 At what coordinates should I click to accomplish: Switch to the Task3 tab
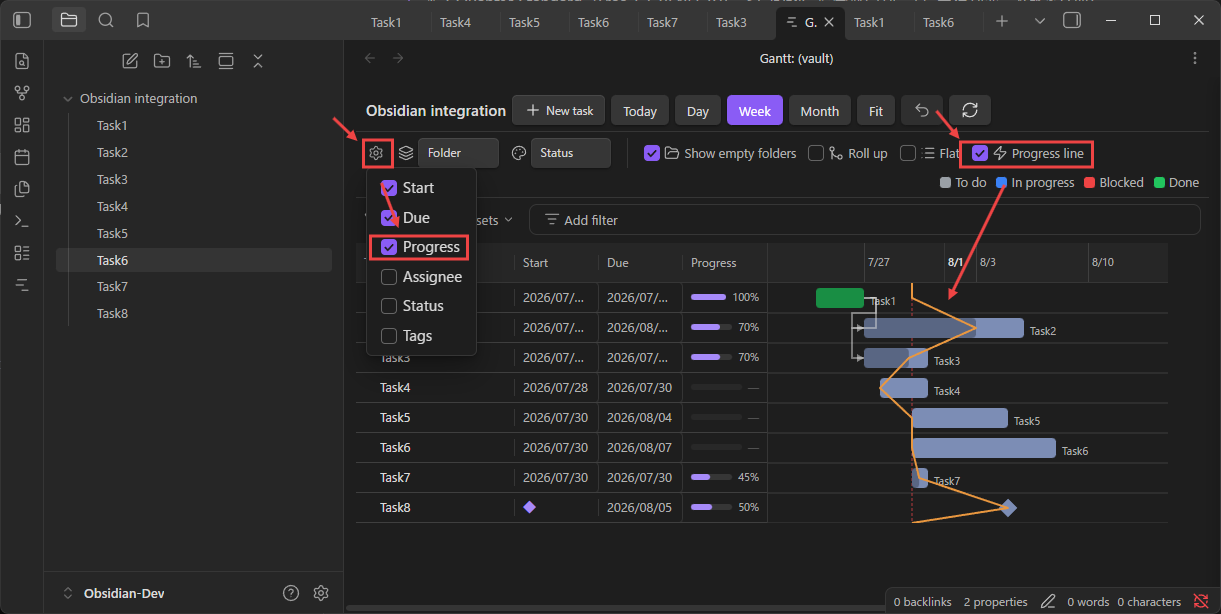point(731,22)
